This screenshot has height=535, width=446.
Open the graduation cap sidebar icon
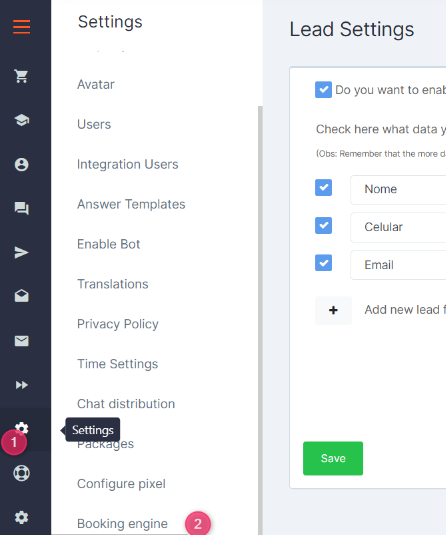click(x=21, y=120)
